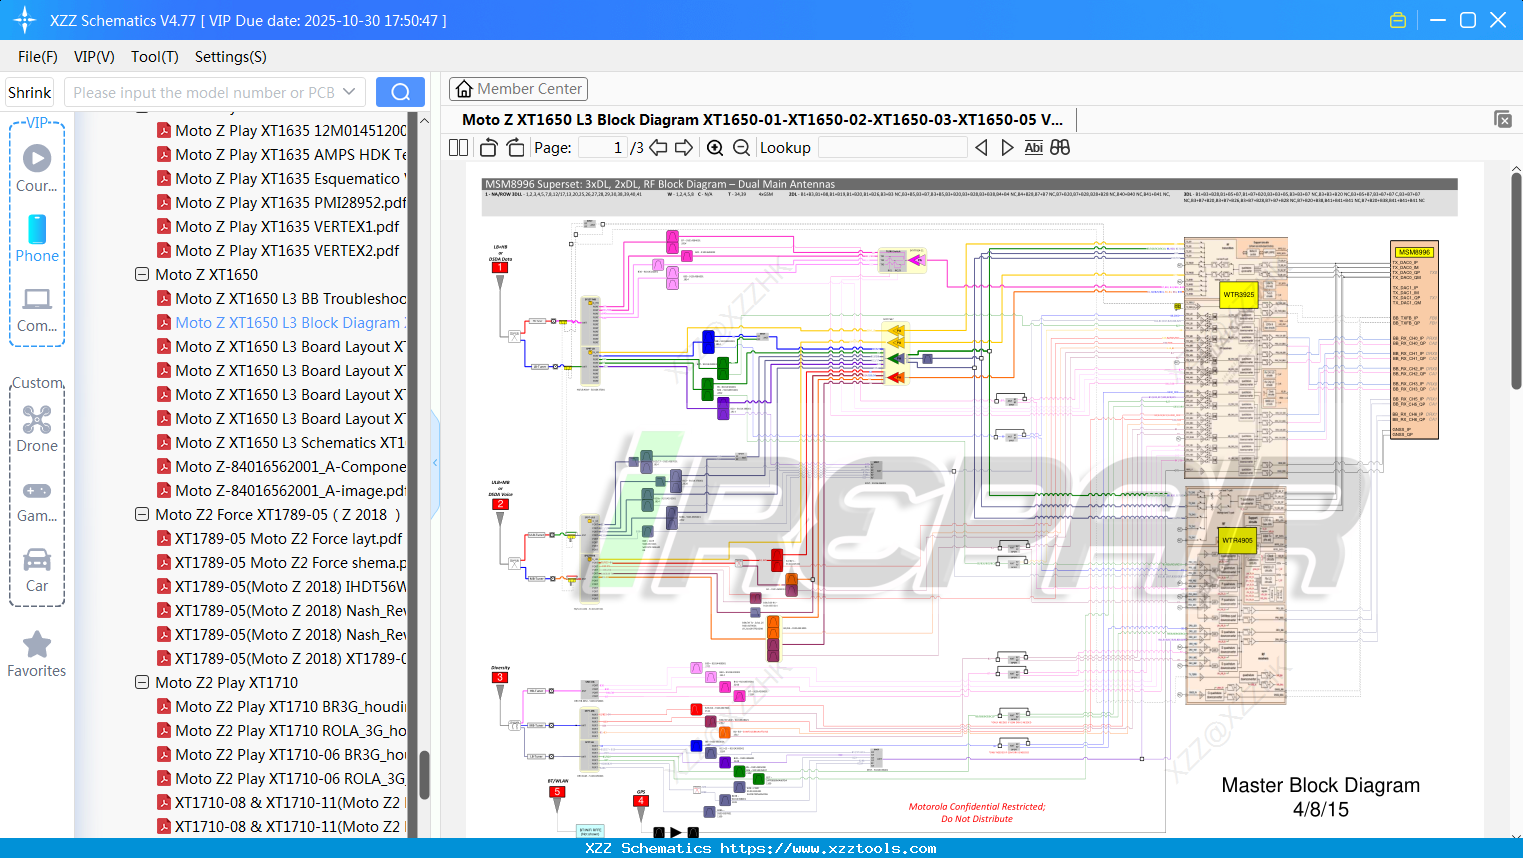Viewport: 1523px width, 858px height.
Task: Open the VIP(V) menu
Action: point(94,57)
